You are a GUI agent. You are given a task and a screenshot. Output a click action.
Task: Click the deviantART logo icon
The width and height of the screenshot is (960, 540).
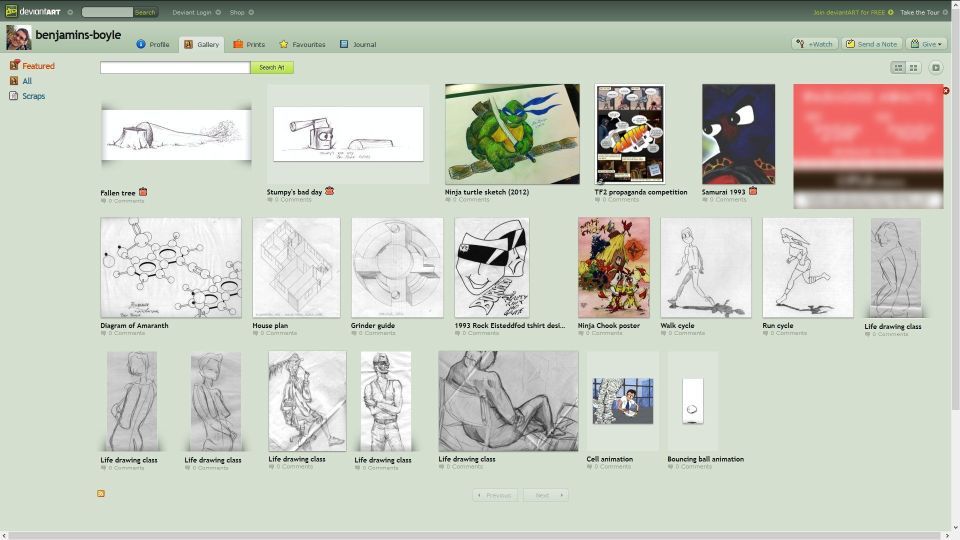click(x=11, y=12)
